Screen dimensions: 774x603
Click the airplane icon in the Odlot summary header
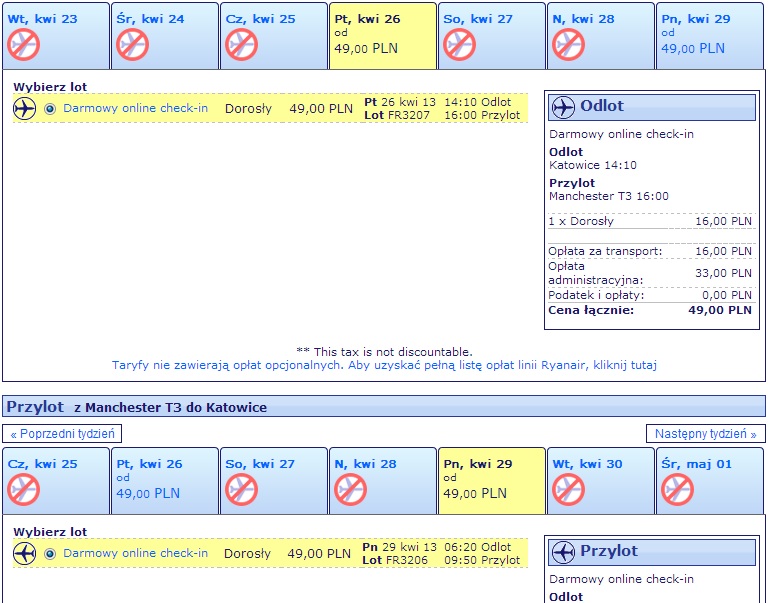pyautogui.click(x=563, y=107)
